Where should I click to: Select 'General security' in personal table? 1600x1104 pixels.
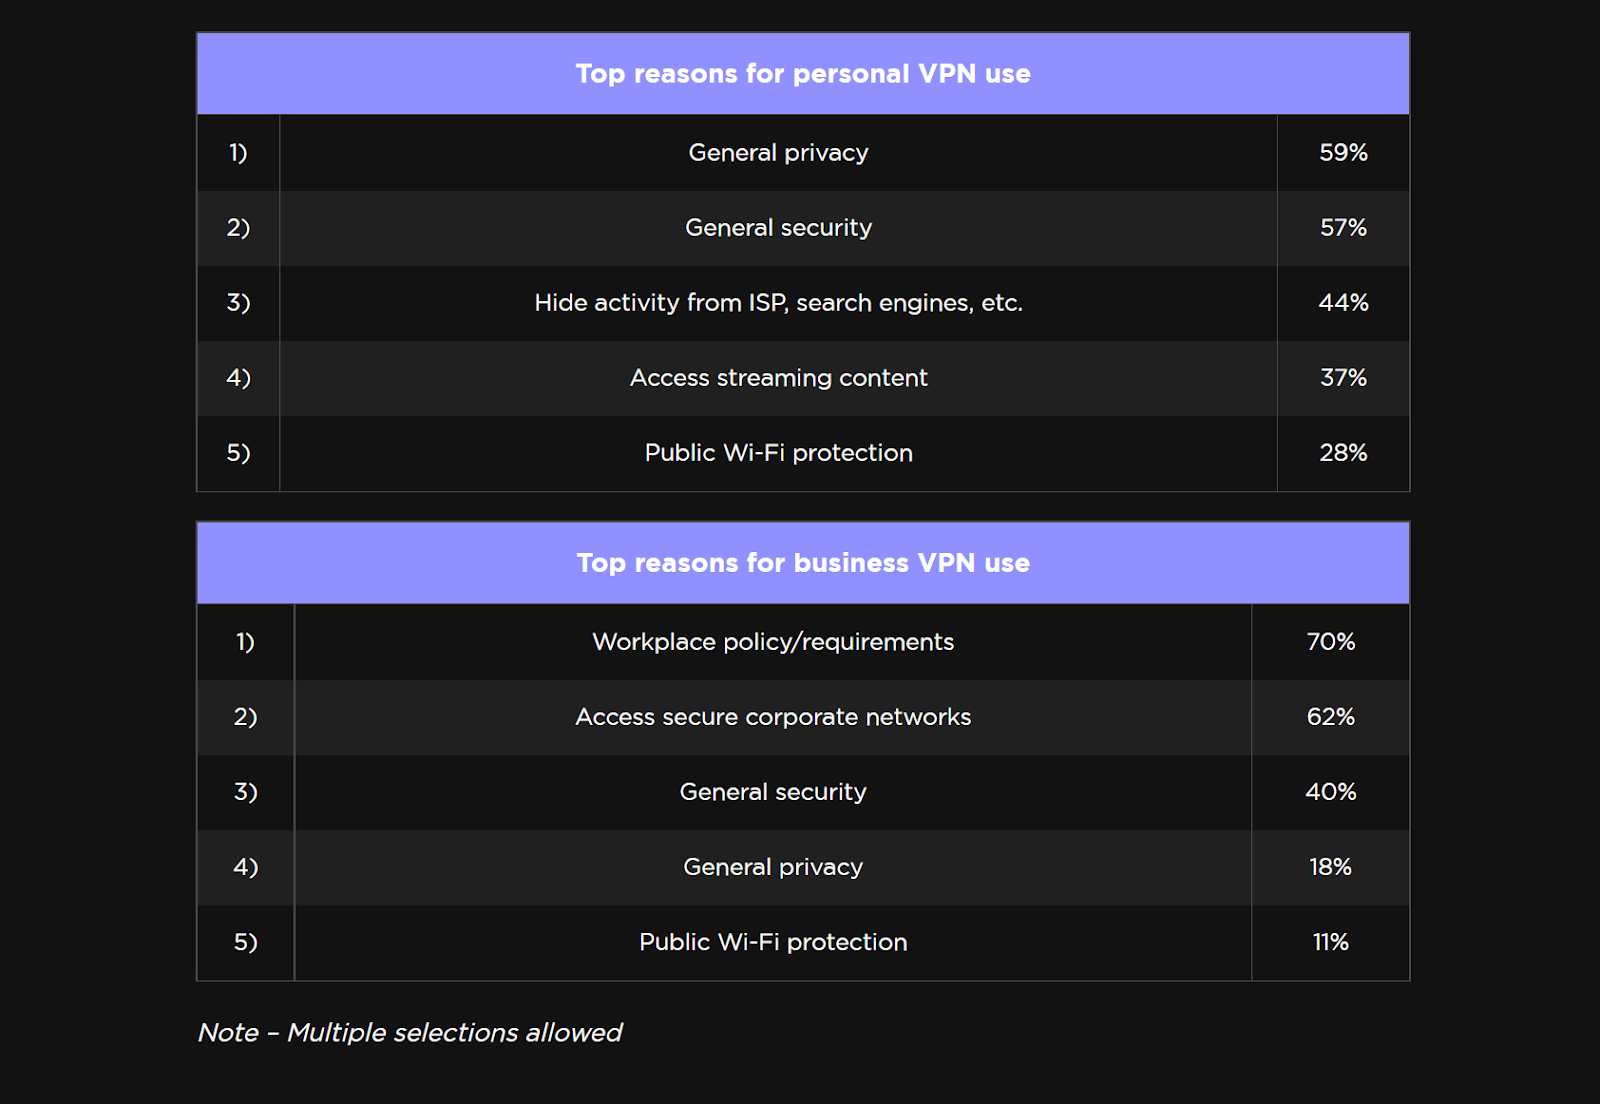click(778, 228)
